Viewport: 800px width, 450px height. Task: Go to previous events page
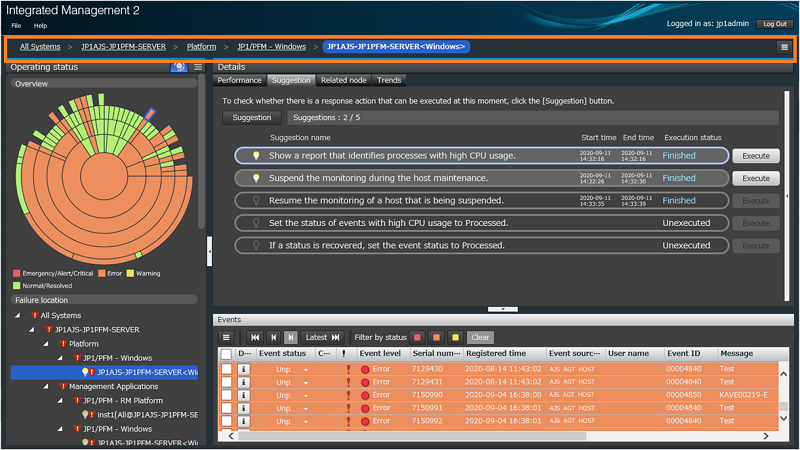point(273,337)
